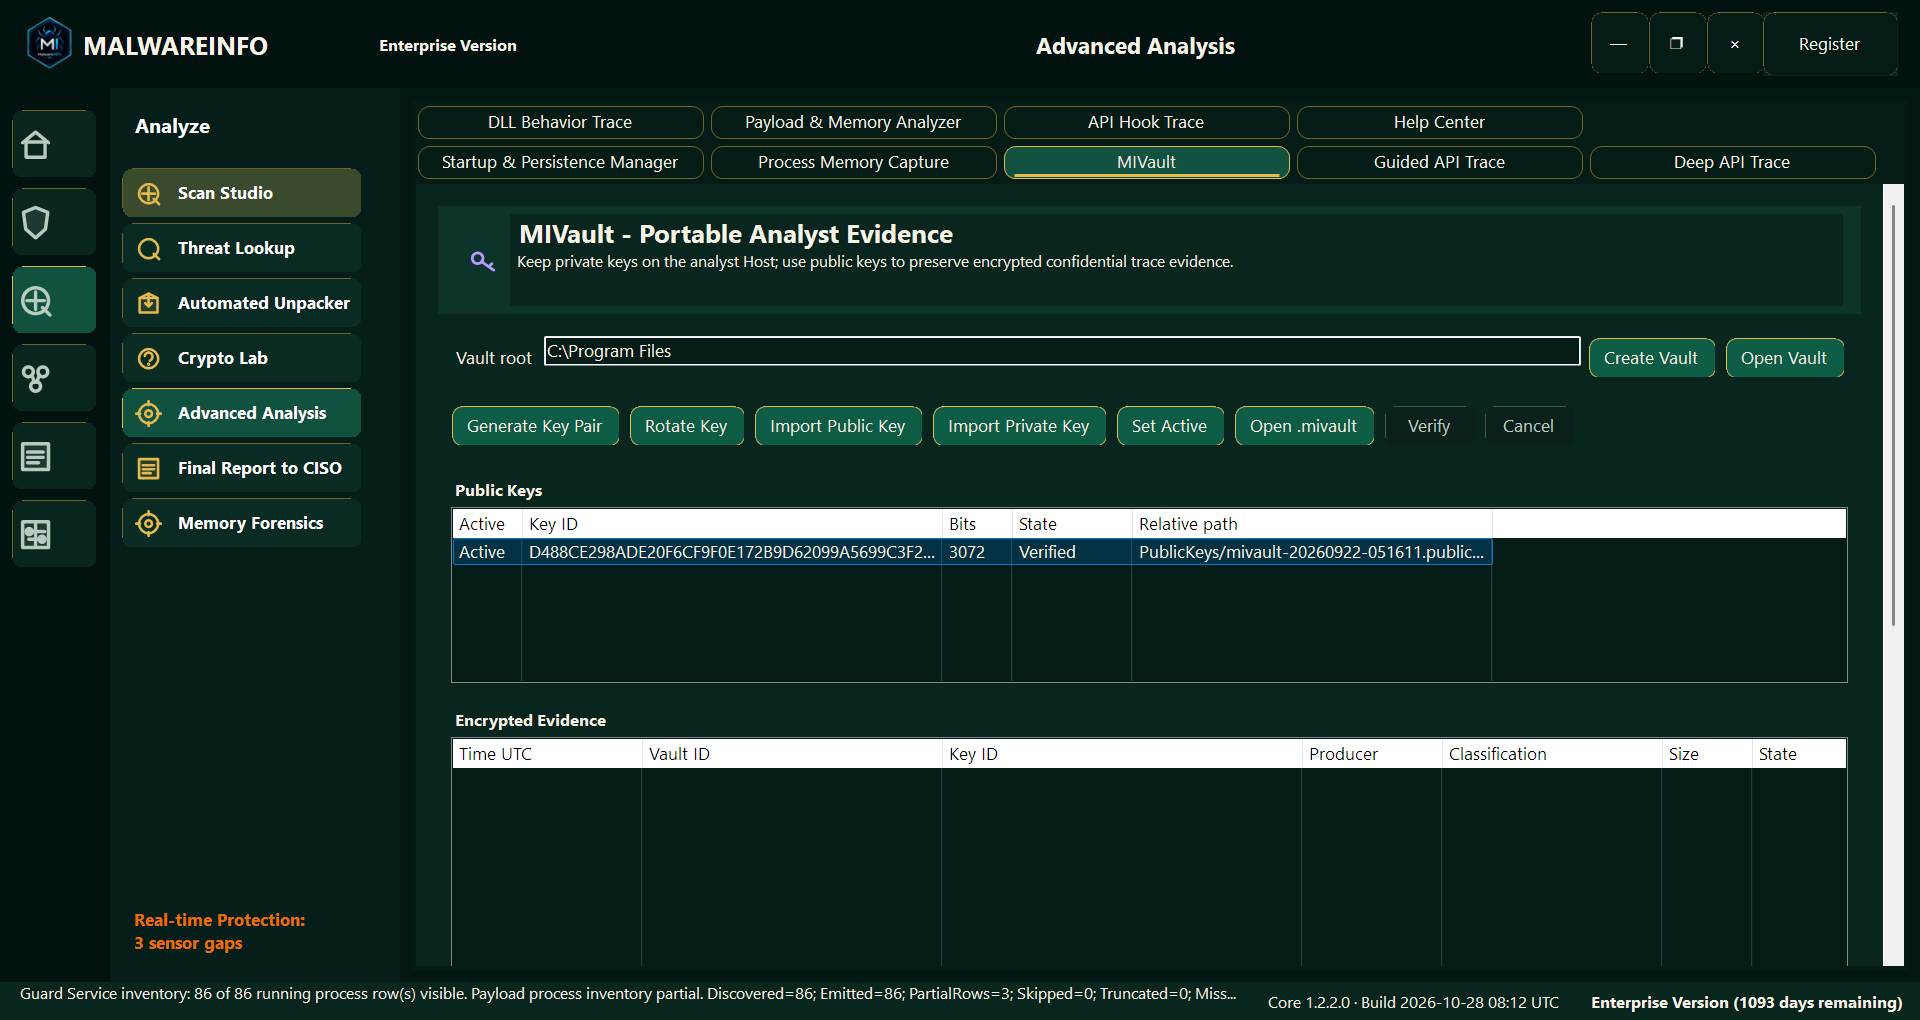Switch to Payload & Memory Analyzer tab
Screen dimensions: 1920x1020
853,122
